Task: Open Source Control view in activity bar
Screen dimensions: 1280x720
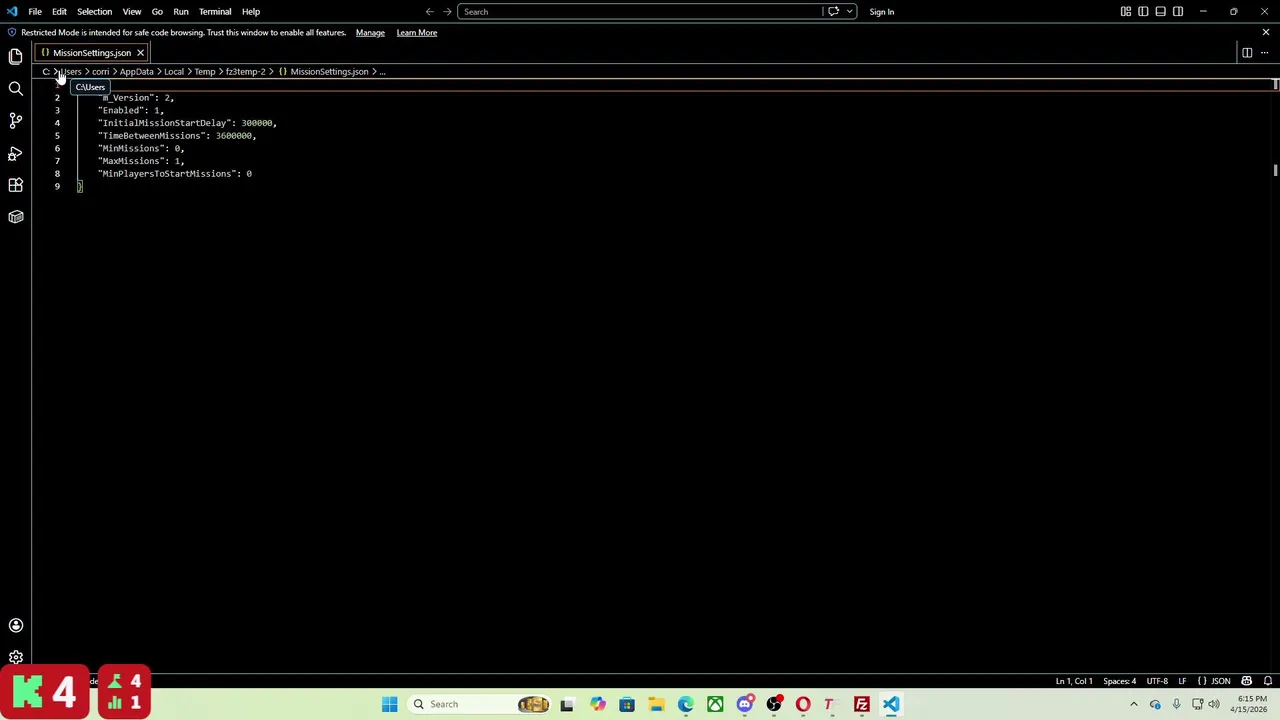Action: point(15,121)
